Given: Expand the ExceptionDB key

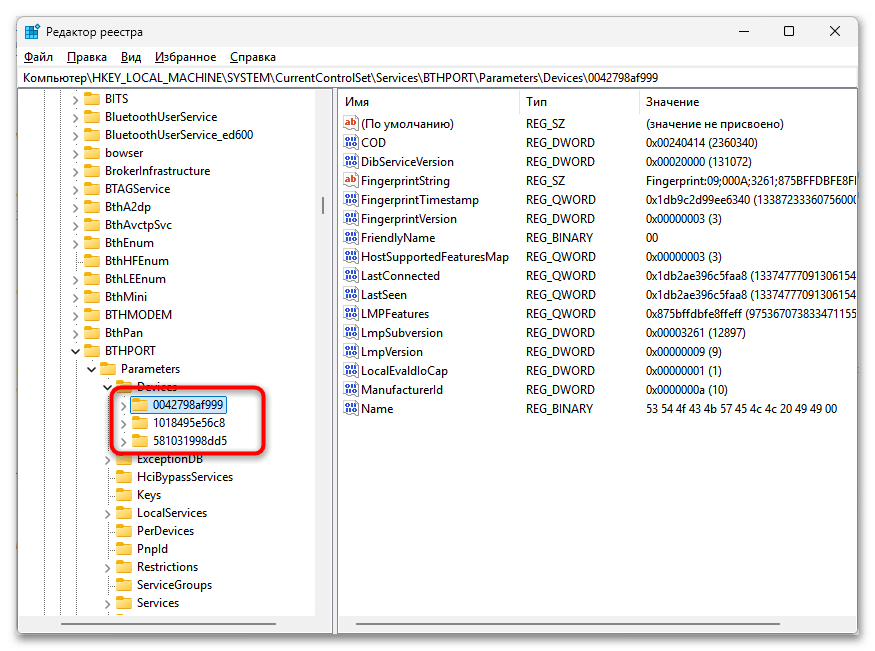Looking at the screenshot, I should (x=108, y=459).
